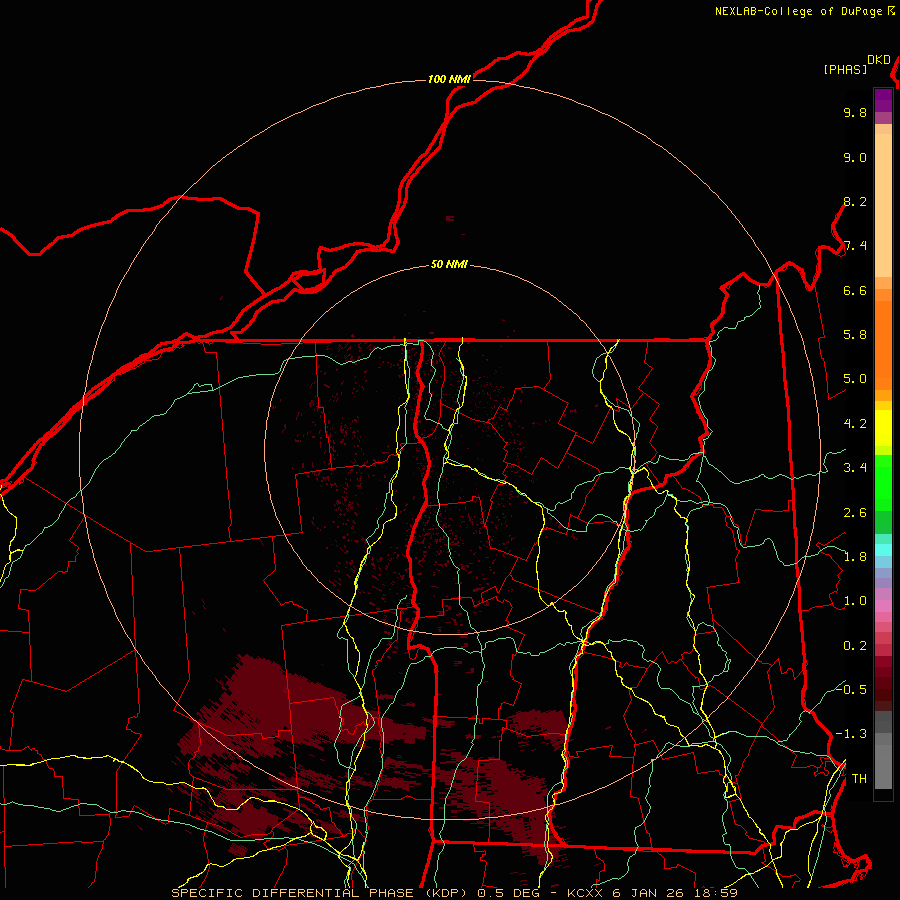This screenshot has width=900, height=900.
Task: Click the 7.4 legend value
Action: pyautogui.click(x=855, y=246)
